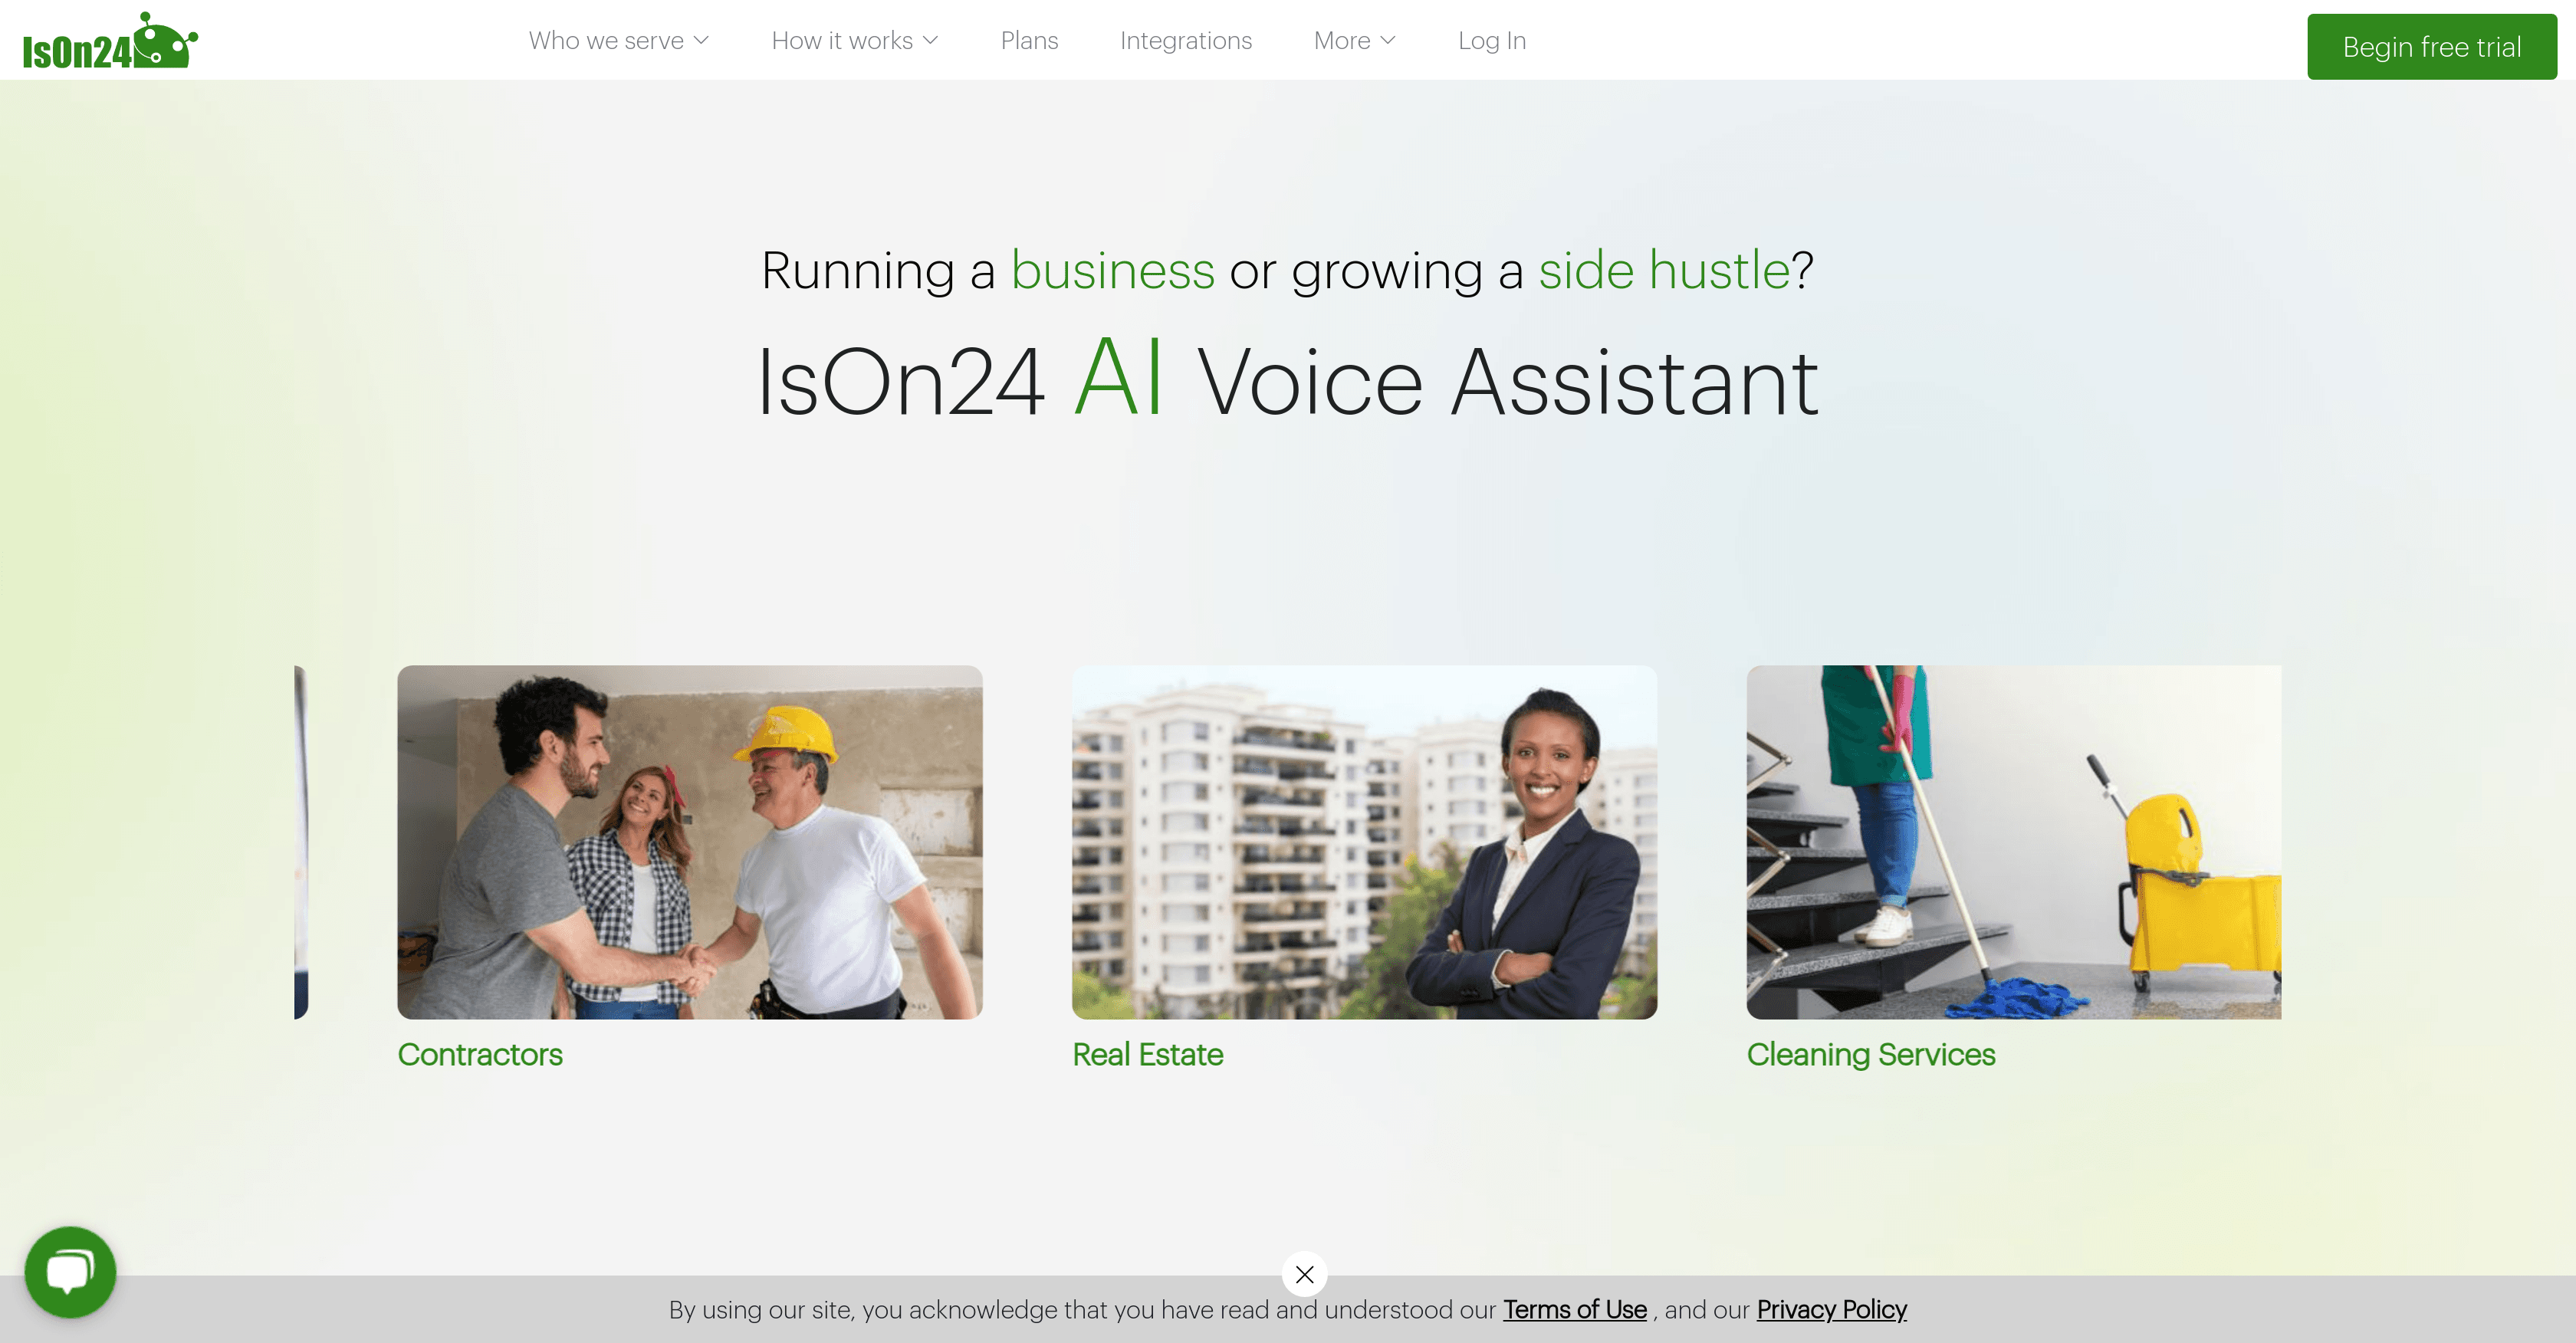2576x1343 pixels.
Task: Dismiss the cookie notice with the X
Action: 1304,1274
